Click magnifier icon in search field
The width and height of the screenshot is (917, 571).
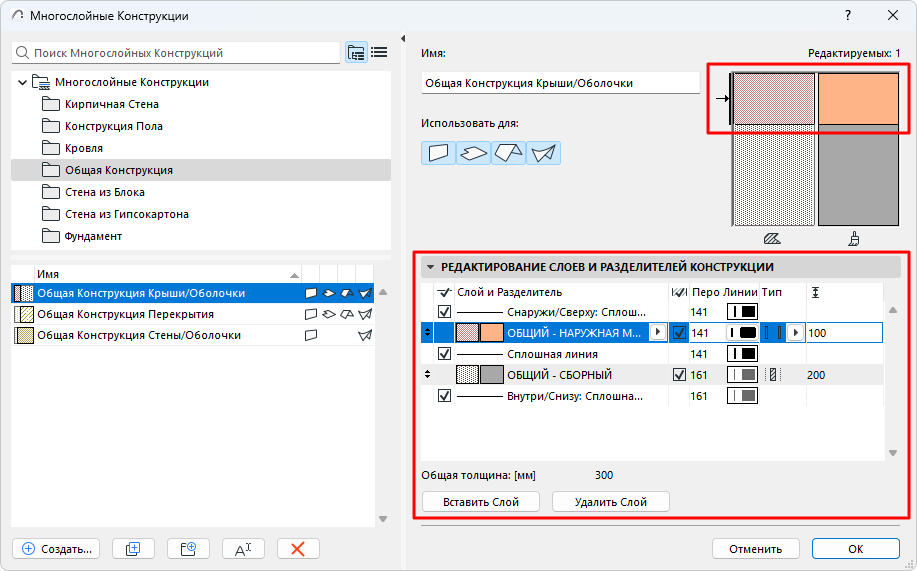[22, 53]
